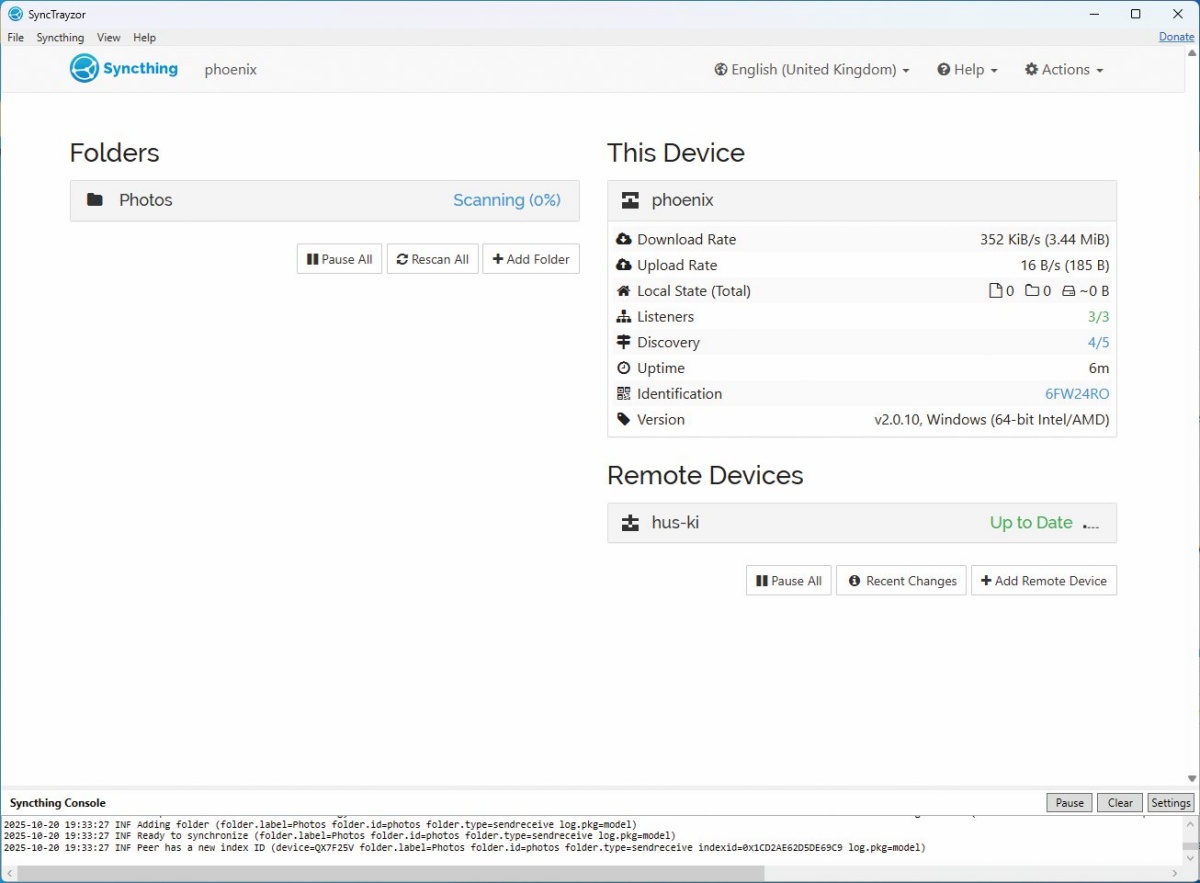Click the phoenix device icon
This screenshot has width=1200, height=883.
pyautogui.click(x=630, y=200)
